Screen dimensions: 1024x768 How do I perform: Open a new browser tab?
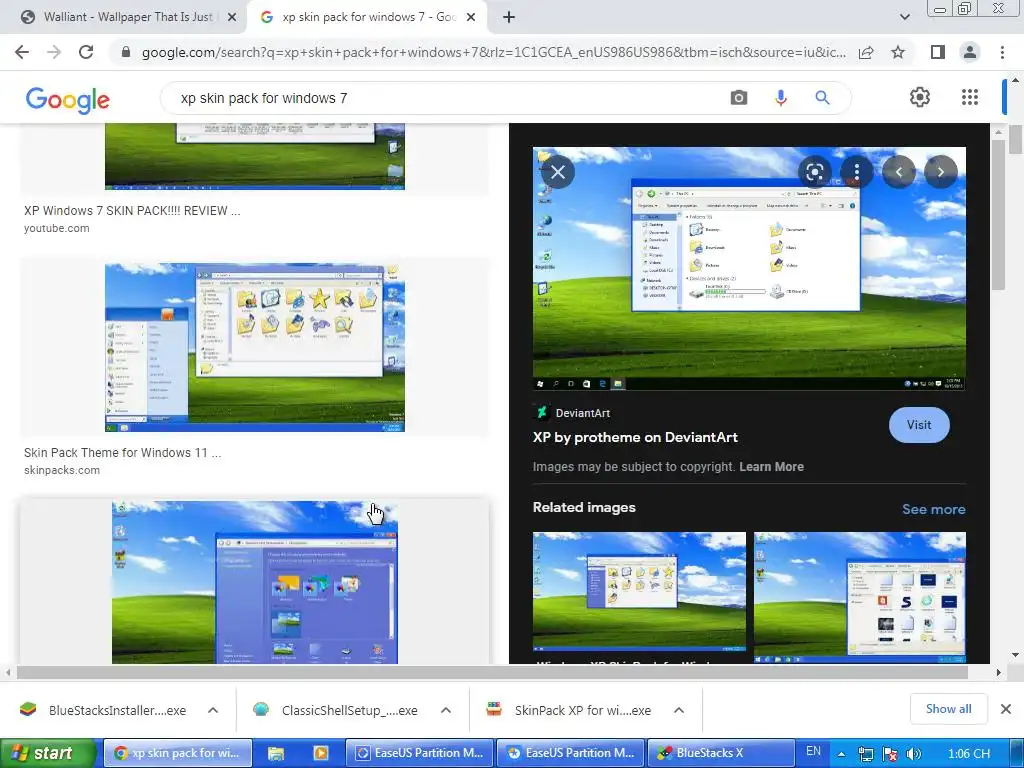tap(509, 18)
